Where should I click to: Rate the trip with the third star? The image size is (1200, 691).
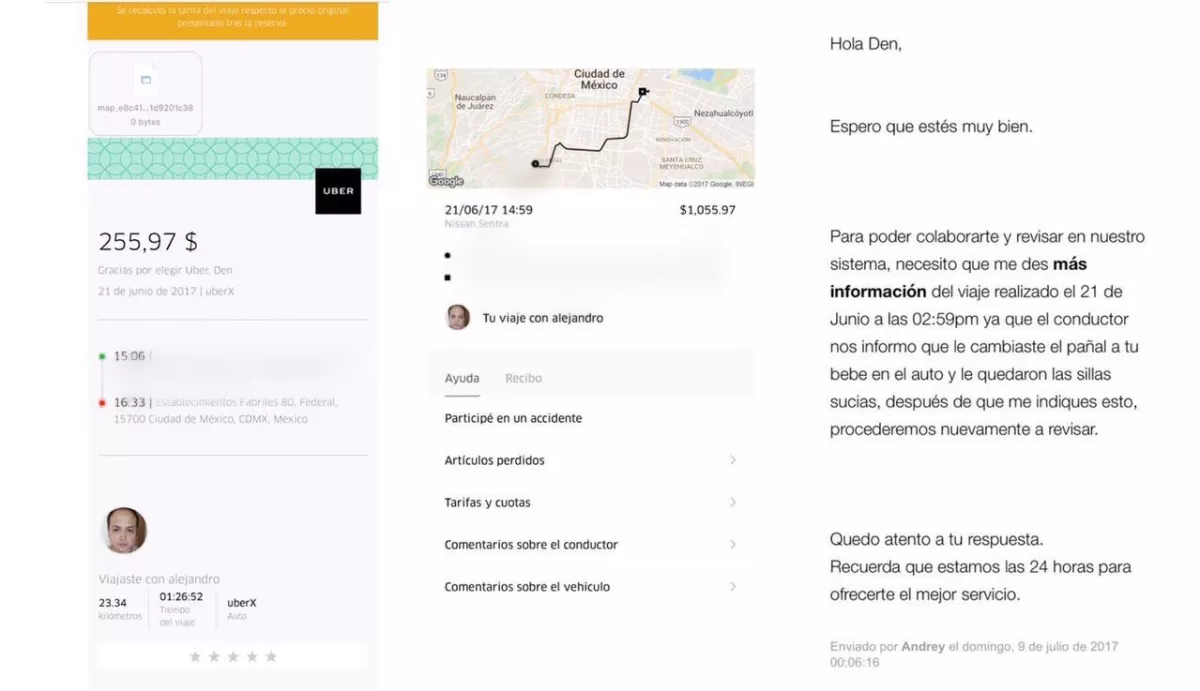click(x=233, y=657)
